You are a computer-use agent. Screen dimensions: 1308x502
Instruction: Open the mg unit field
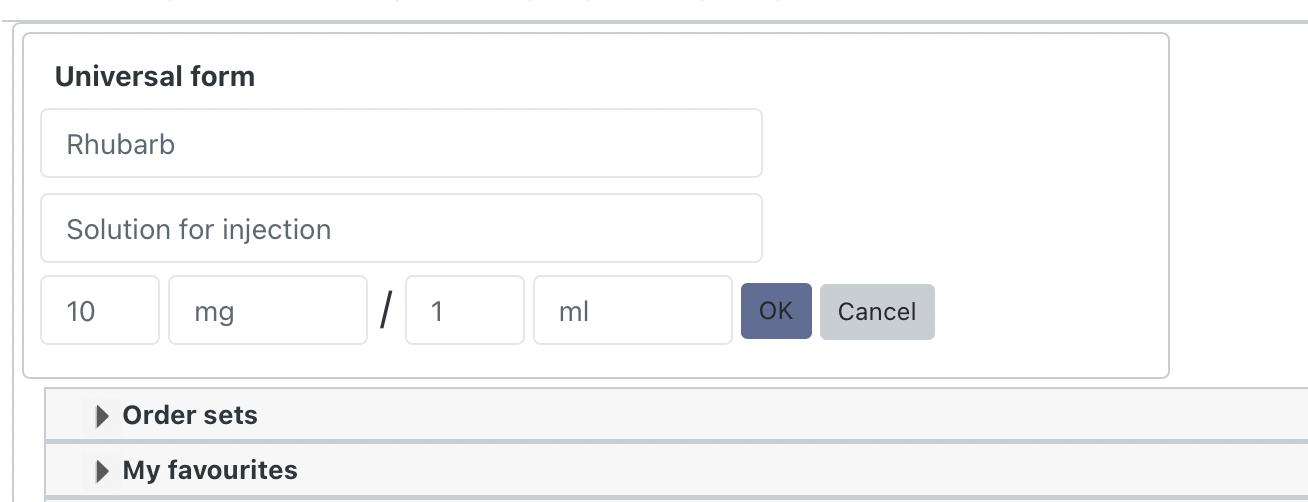coord(267,311)
